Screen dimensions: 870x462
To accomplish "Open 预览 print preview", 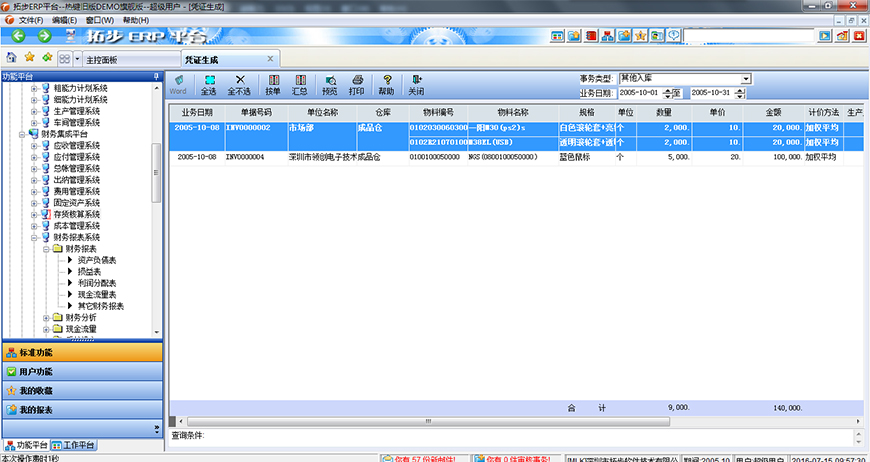I will point(329,85).
